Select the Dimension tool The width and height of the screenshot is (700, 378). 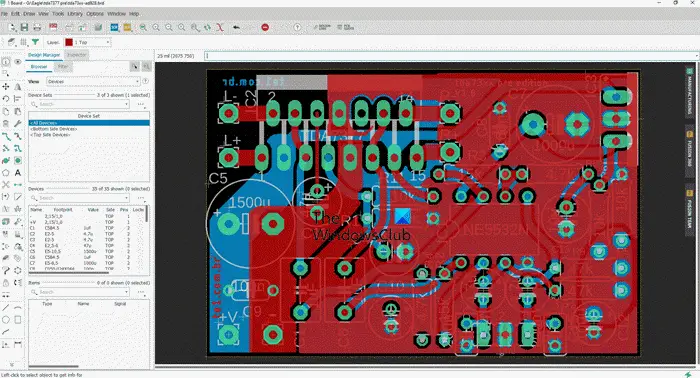(18, 345)
